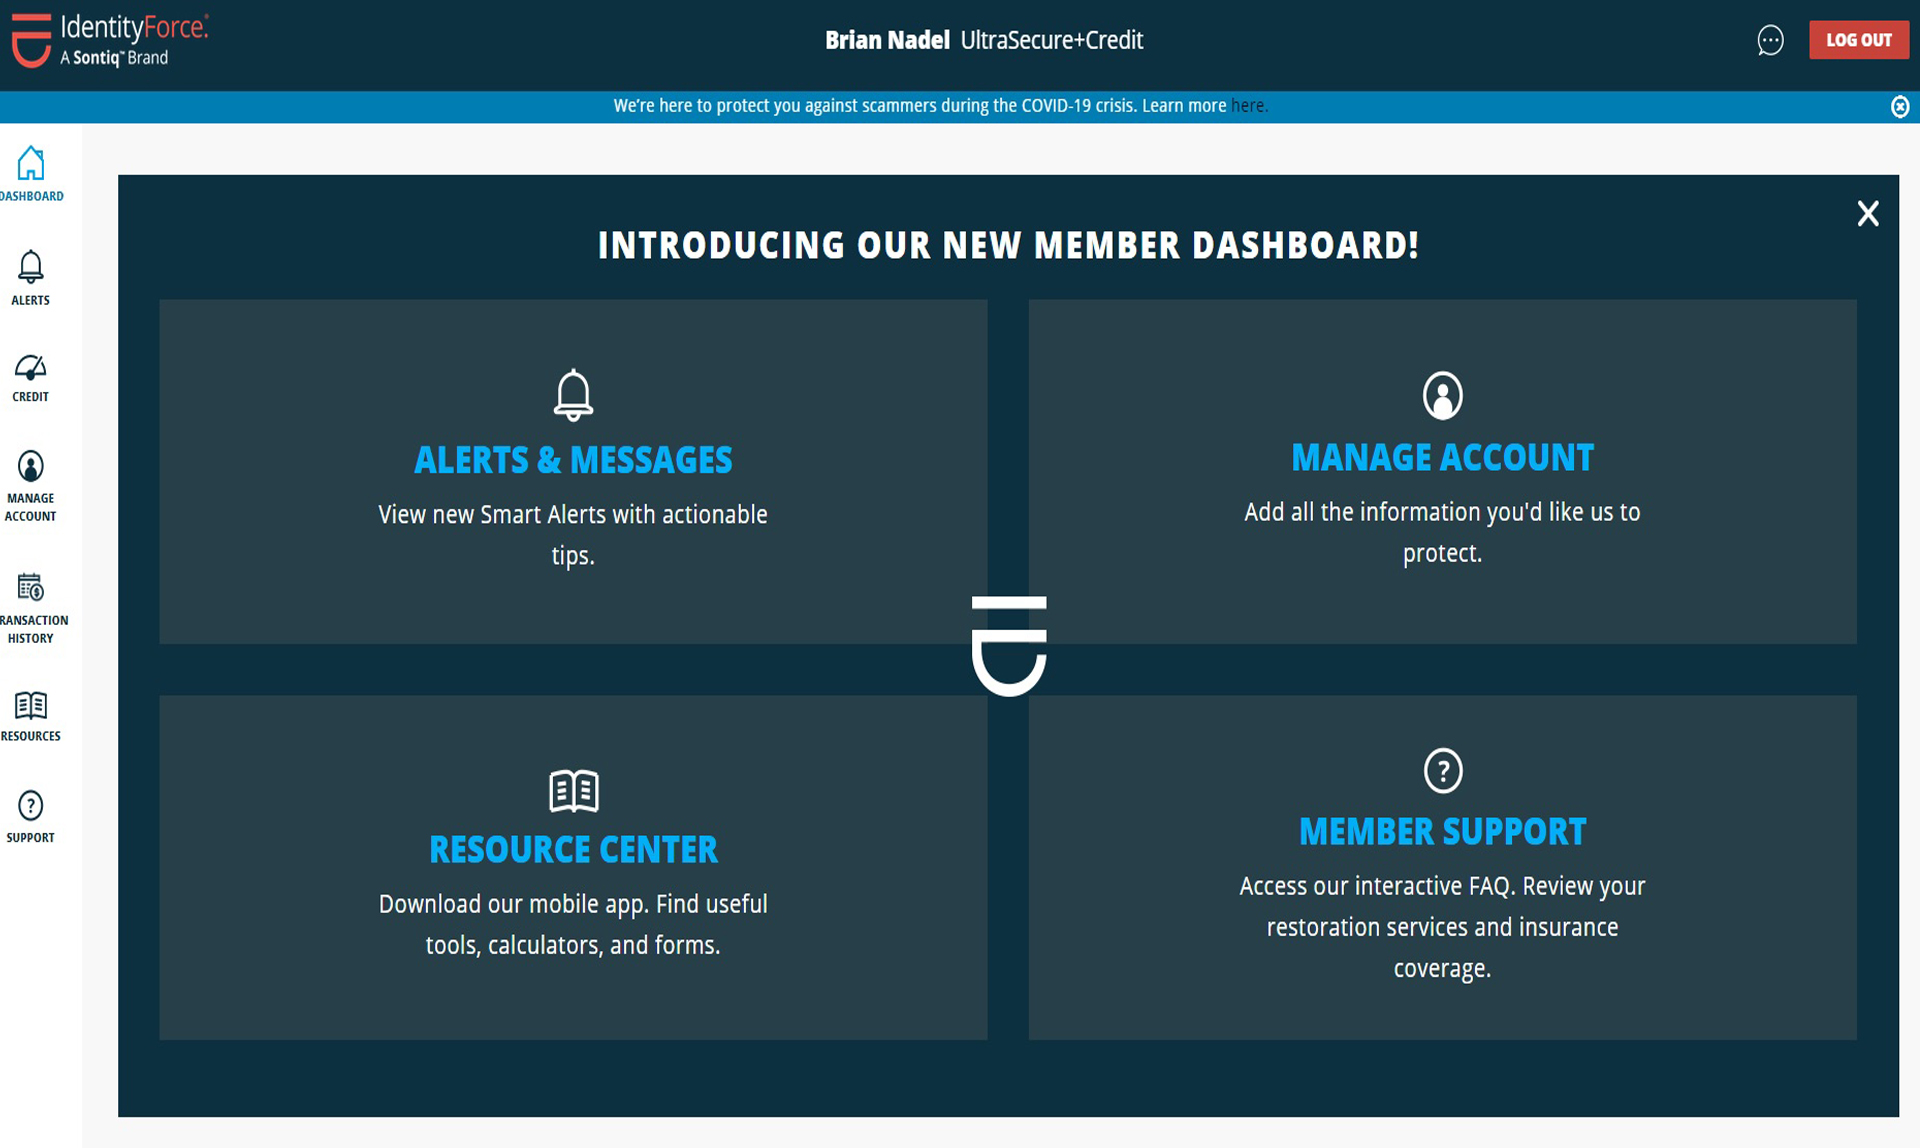Open the Dashboard home icon in sidebar

coord(31,164)
